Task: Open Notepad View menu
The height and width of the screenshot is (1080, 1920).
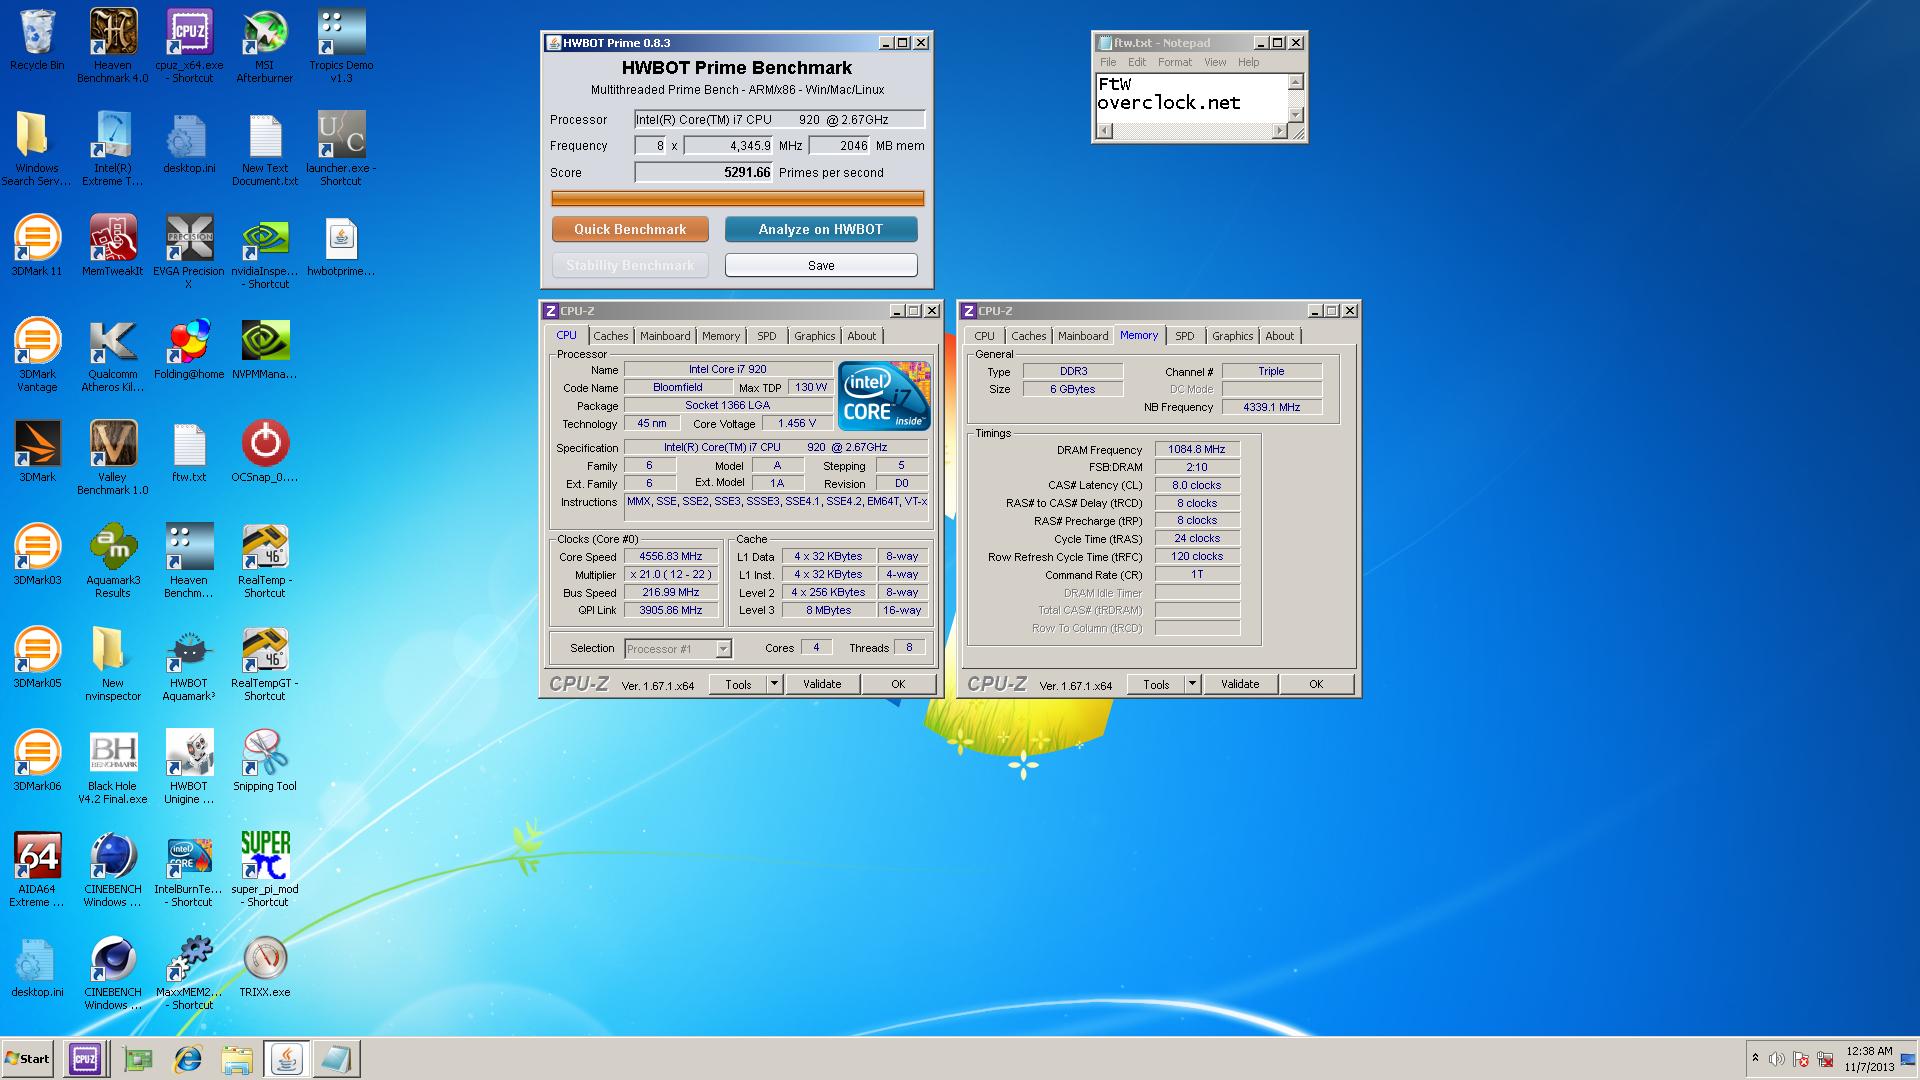Action: [x=1215, y=62]
